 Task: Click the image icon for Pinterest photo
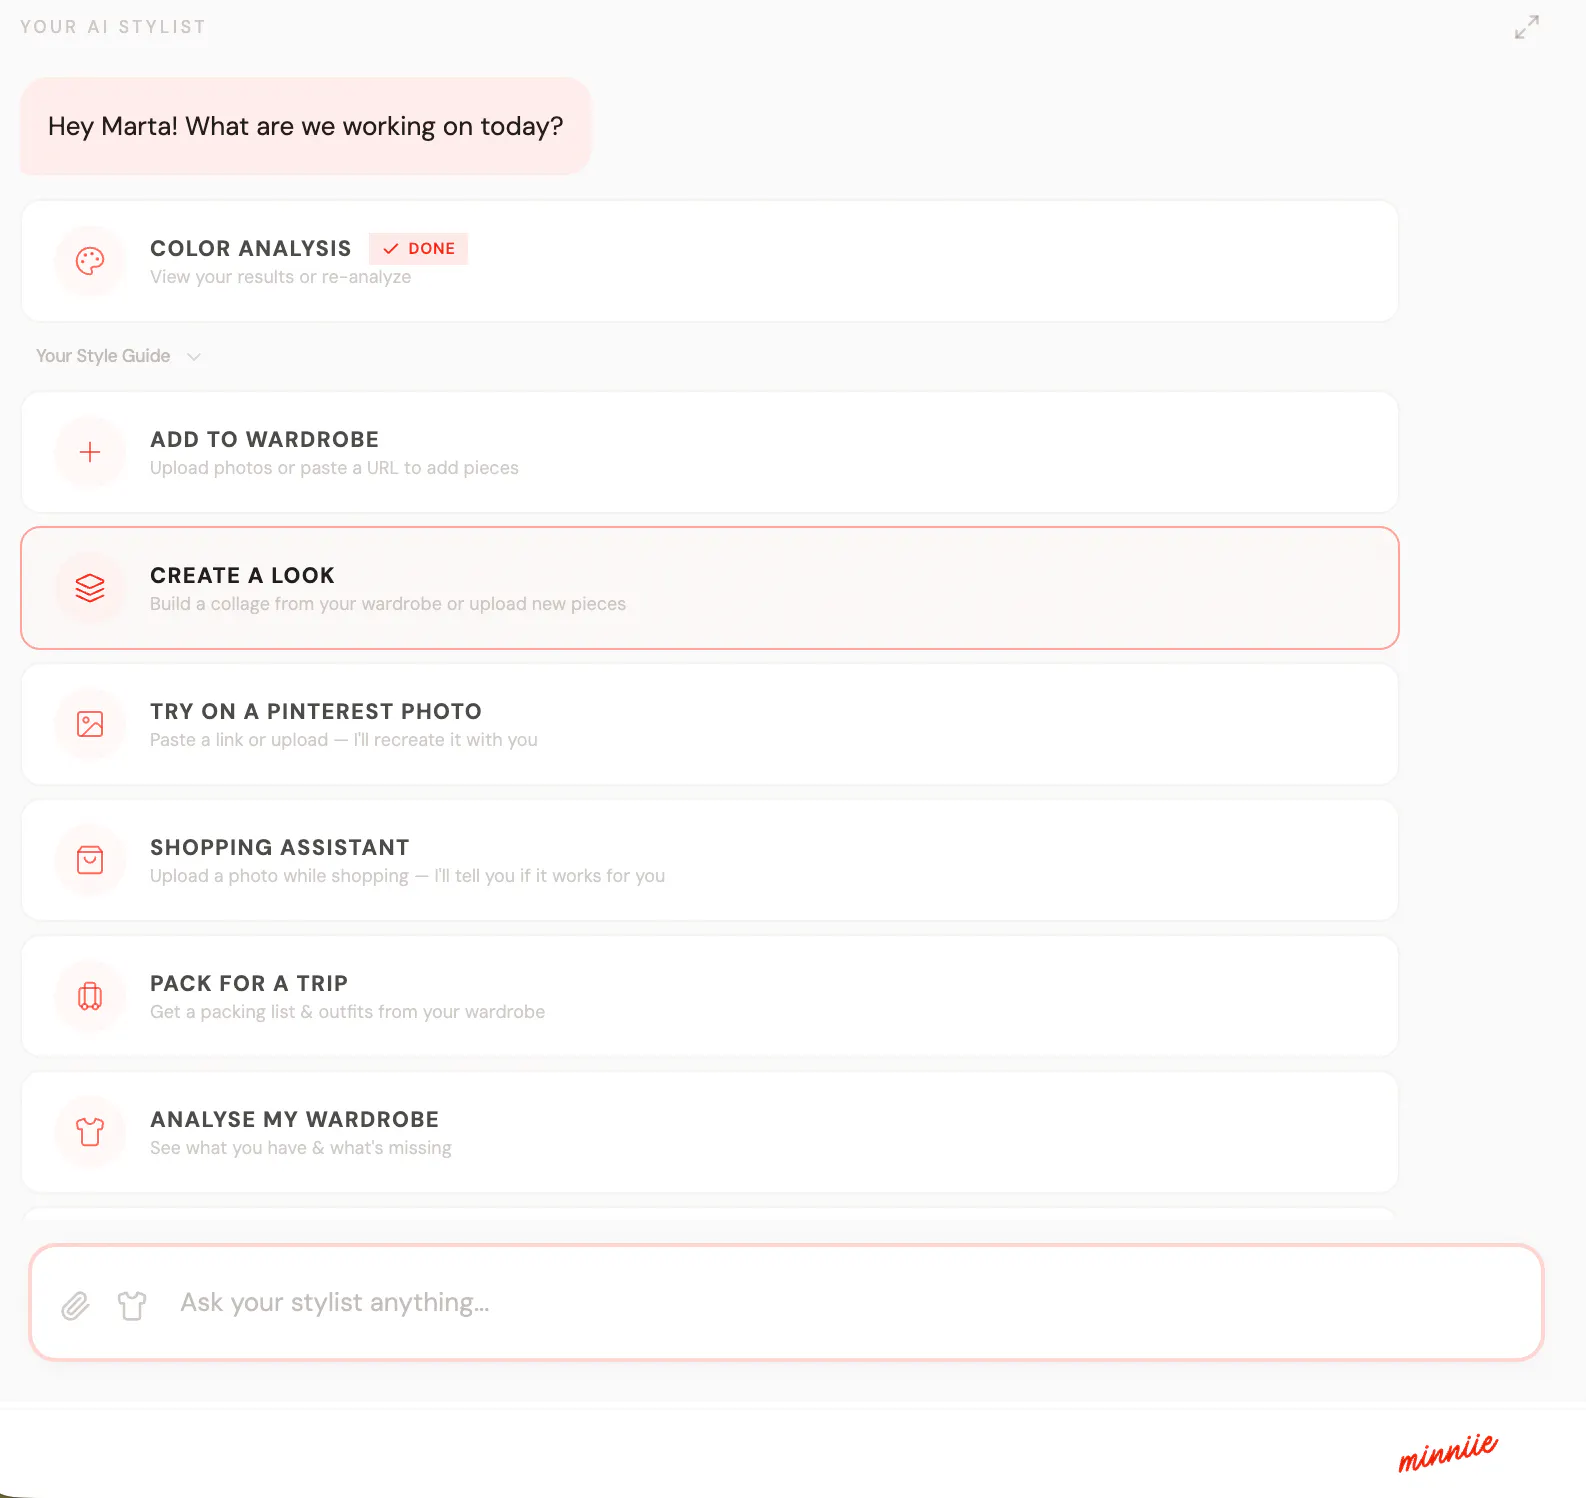[x=90, y=724]
